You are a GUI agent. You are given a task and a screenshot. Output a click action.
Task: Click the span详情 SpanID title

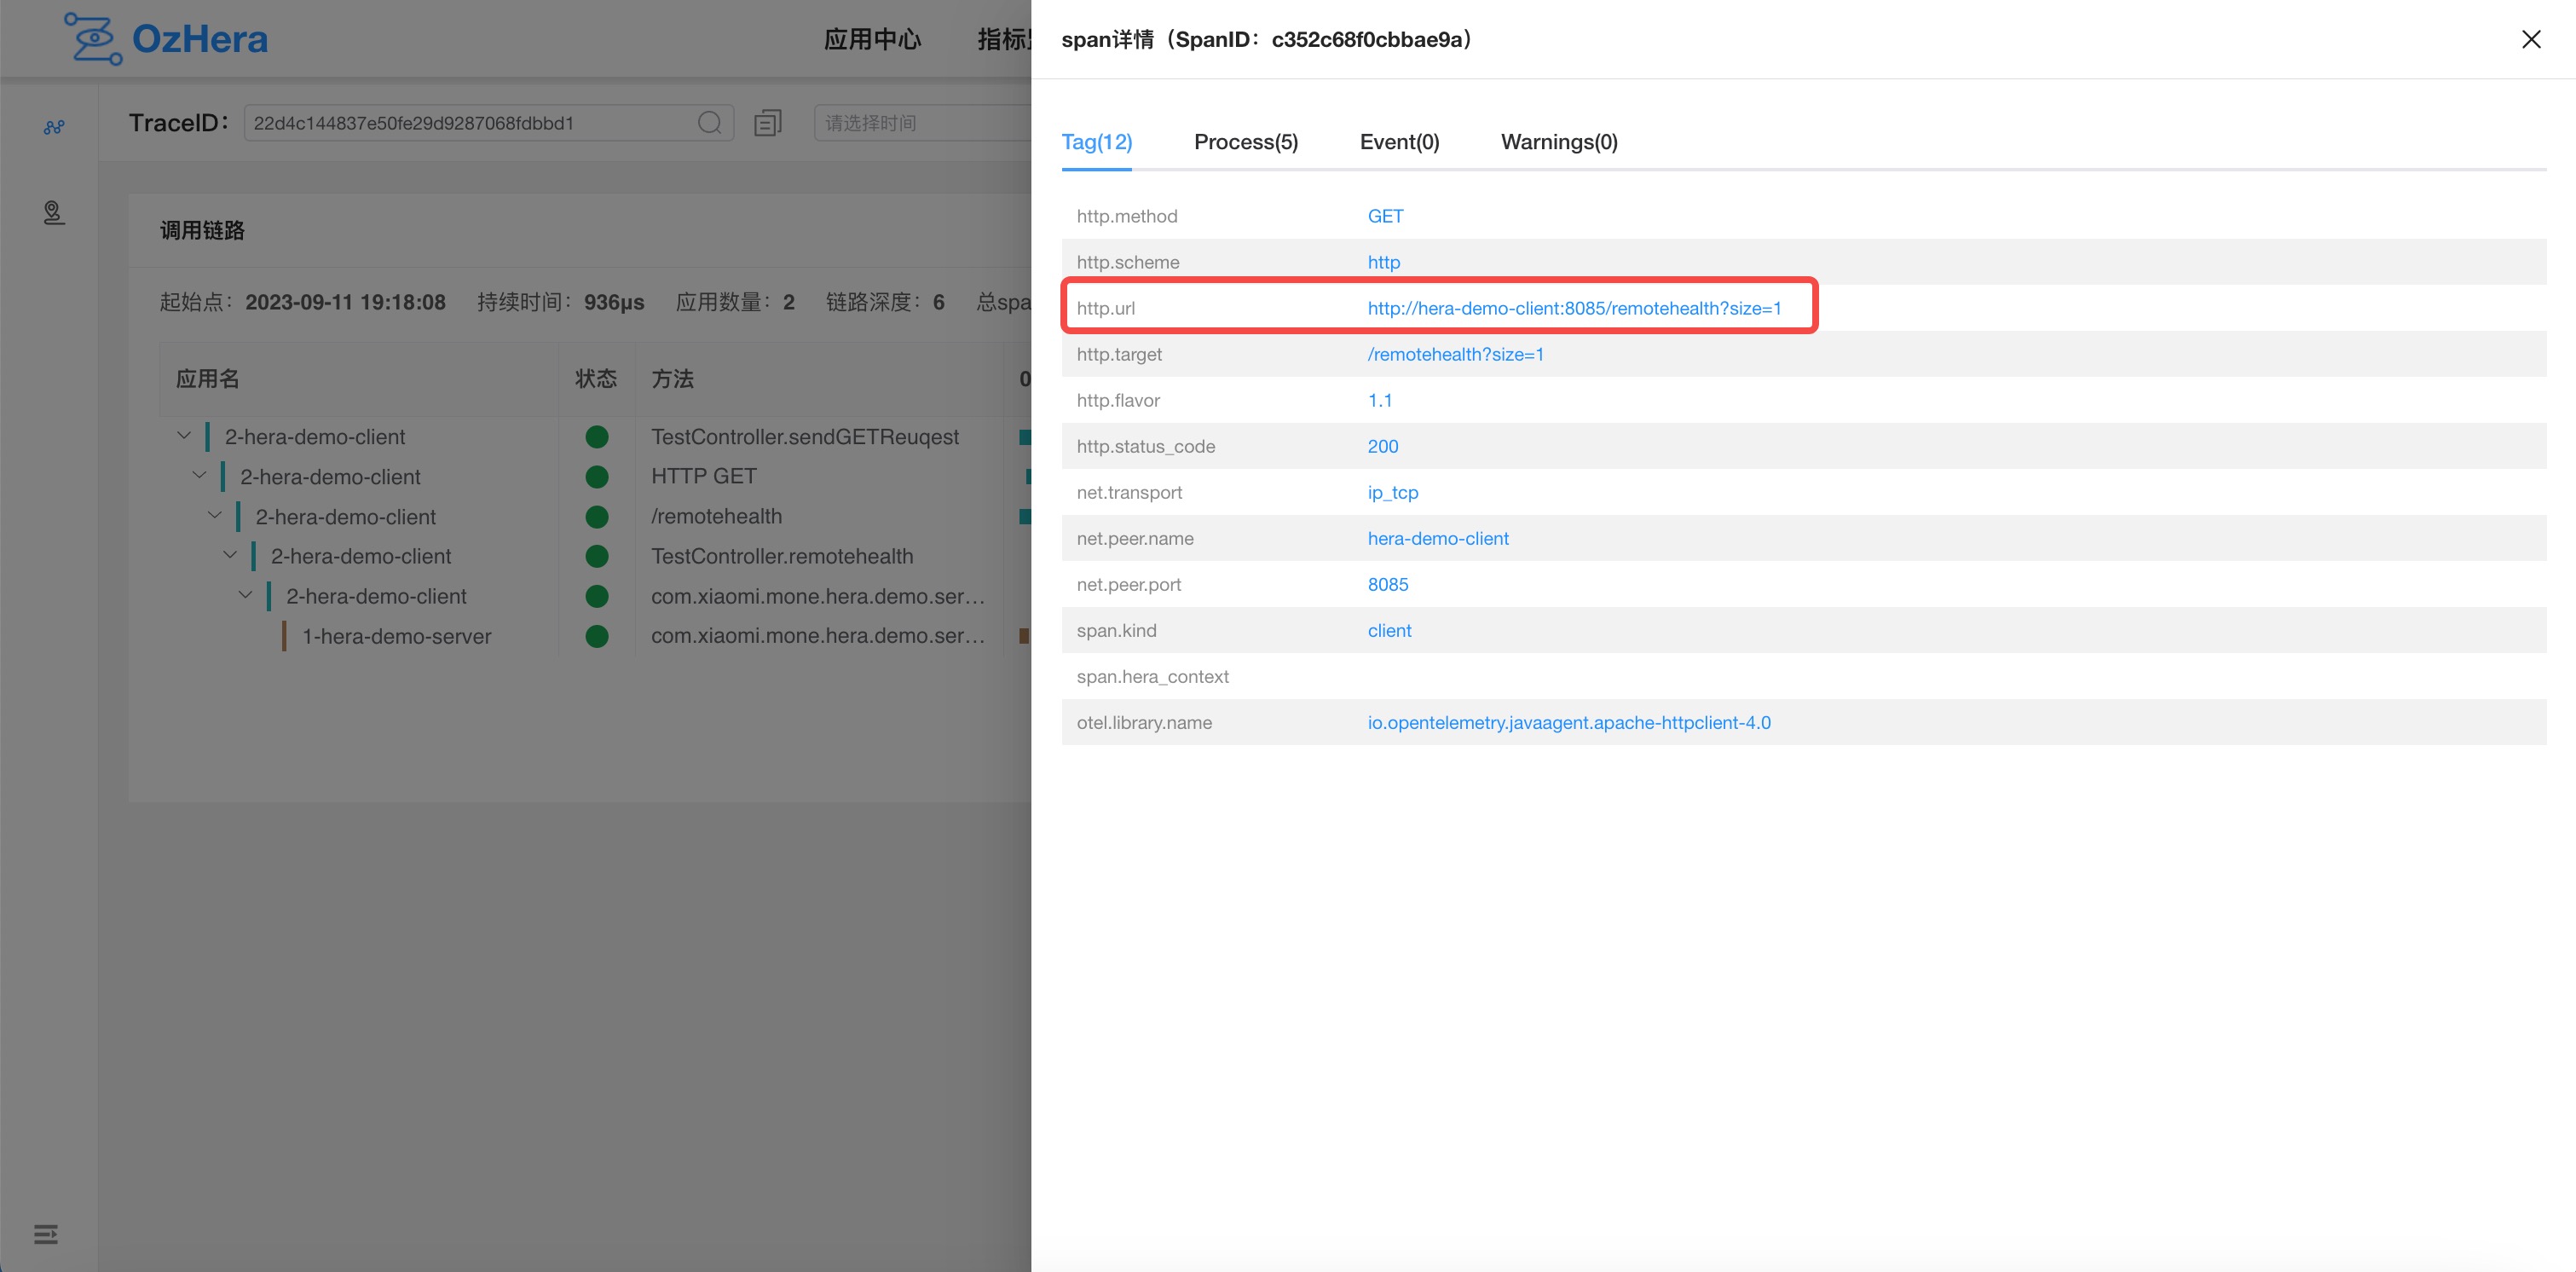point(1266,39)
